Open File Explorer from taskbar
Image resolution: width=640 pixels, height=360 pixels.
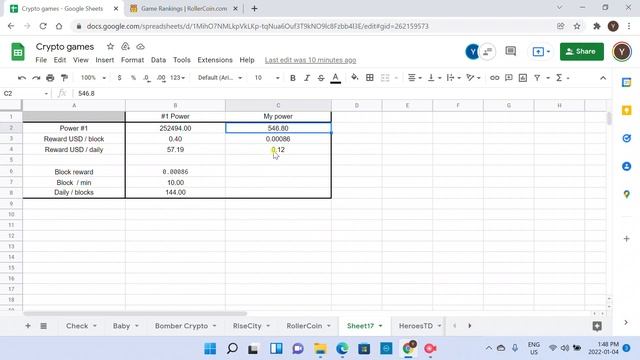tap(320, 349)
